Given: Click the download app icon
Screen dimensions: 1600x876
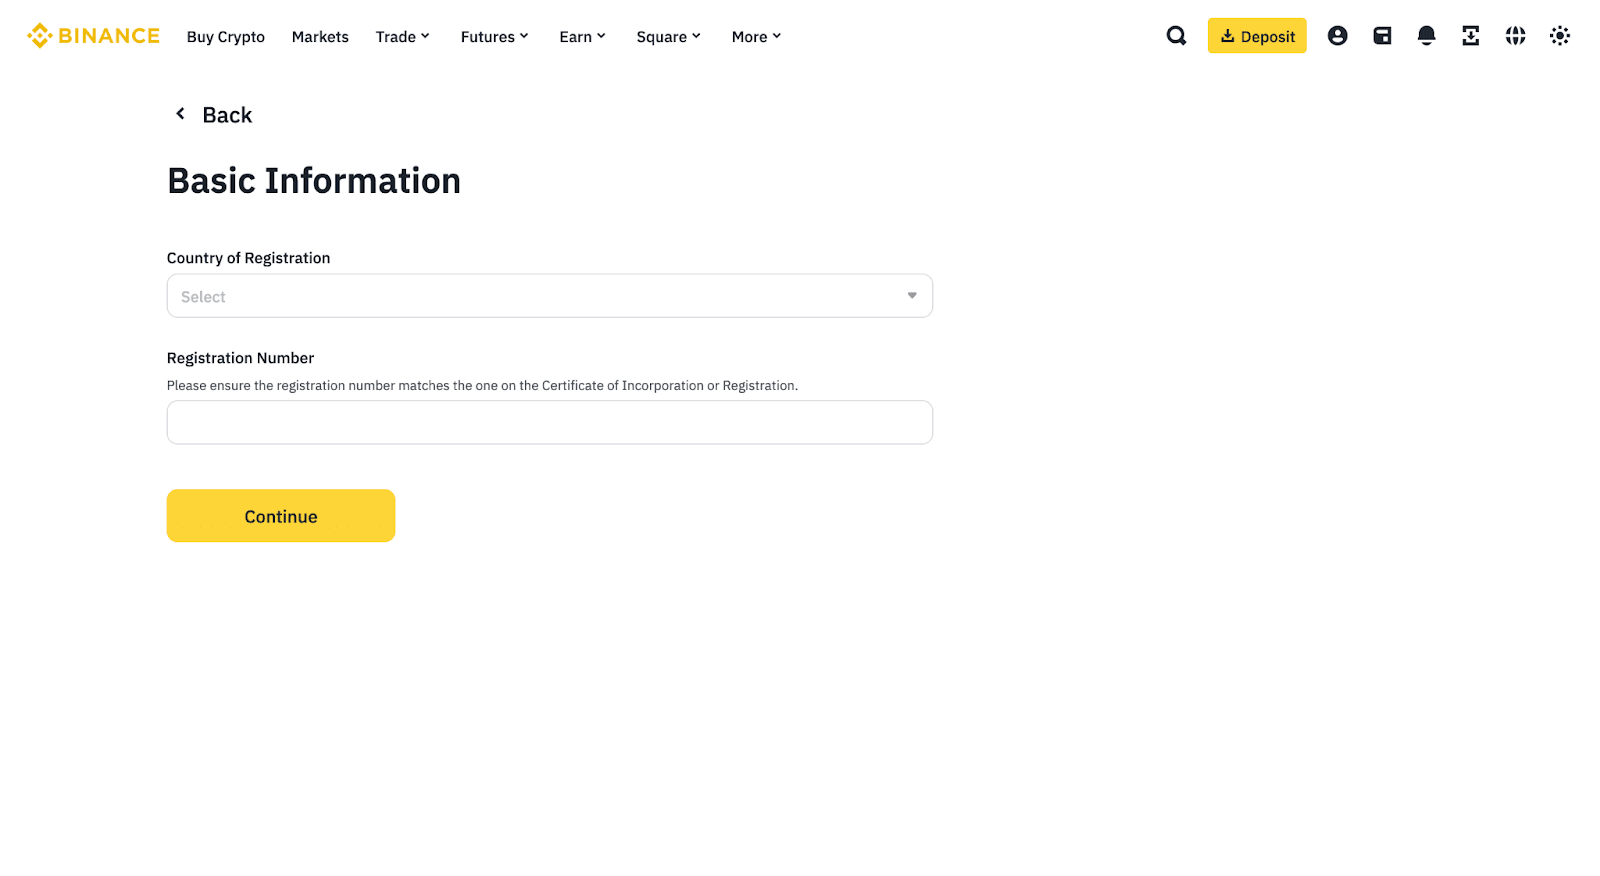Looking at the screenshot, I should 1470,36.
